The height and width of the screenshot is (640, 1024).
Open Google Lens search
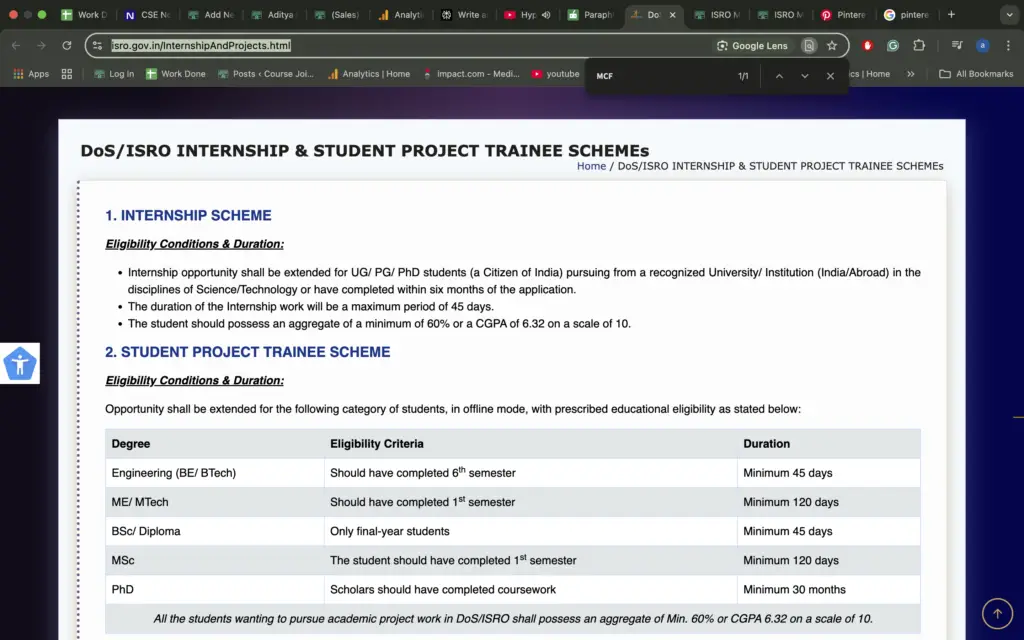click(752, 46)
